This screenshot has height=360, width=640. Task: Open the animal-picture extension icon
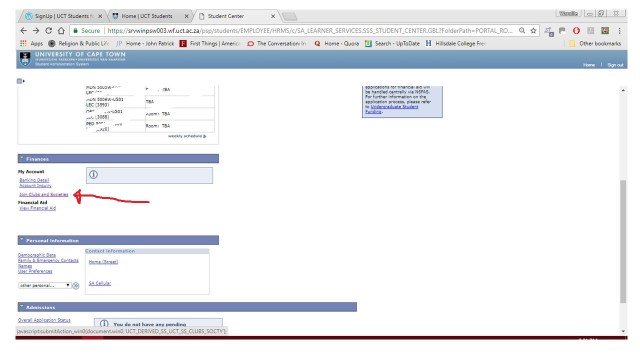[605, 31]
